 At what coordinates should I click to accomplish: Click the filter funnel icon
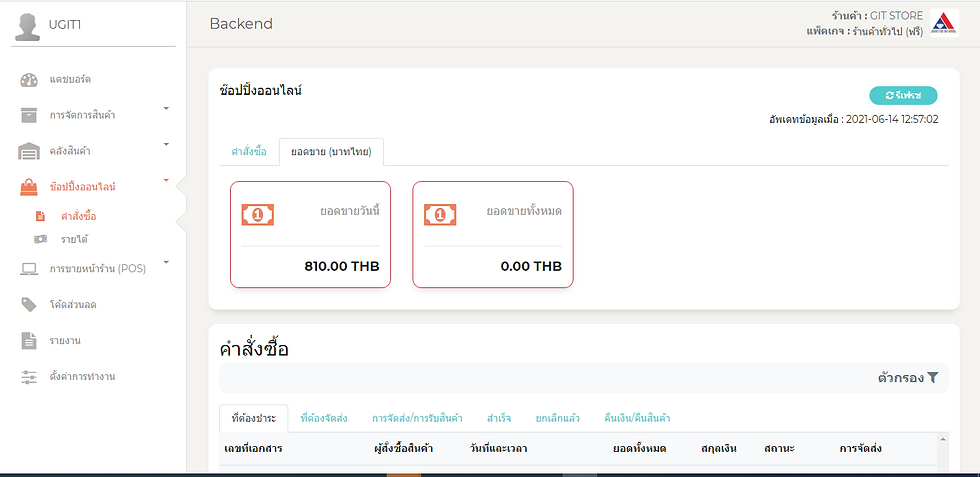click(932, 378)
